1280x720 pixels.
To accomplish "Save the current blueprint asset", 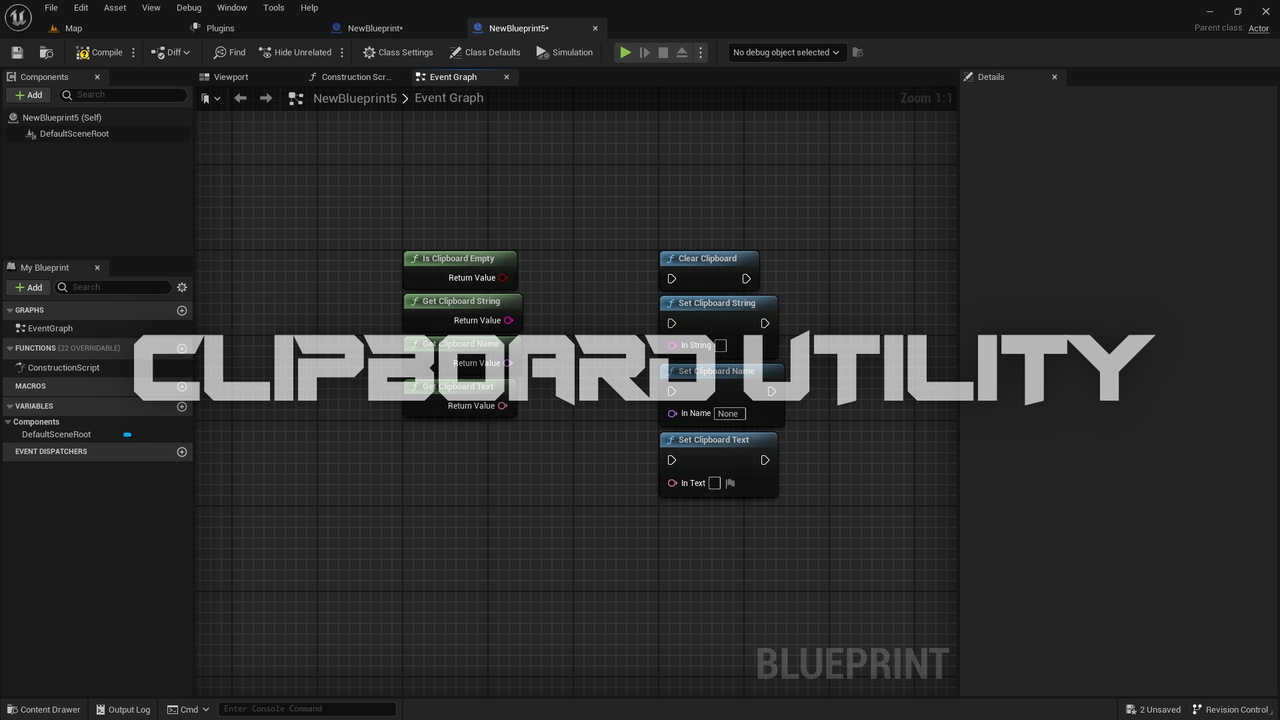I will tap(17, 52).
